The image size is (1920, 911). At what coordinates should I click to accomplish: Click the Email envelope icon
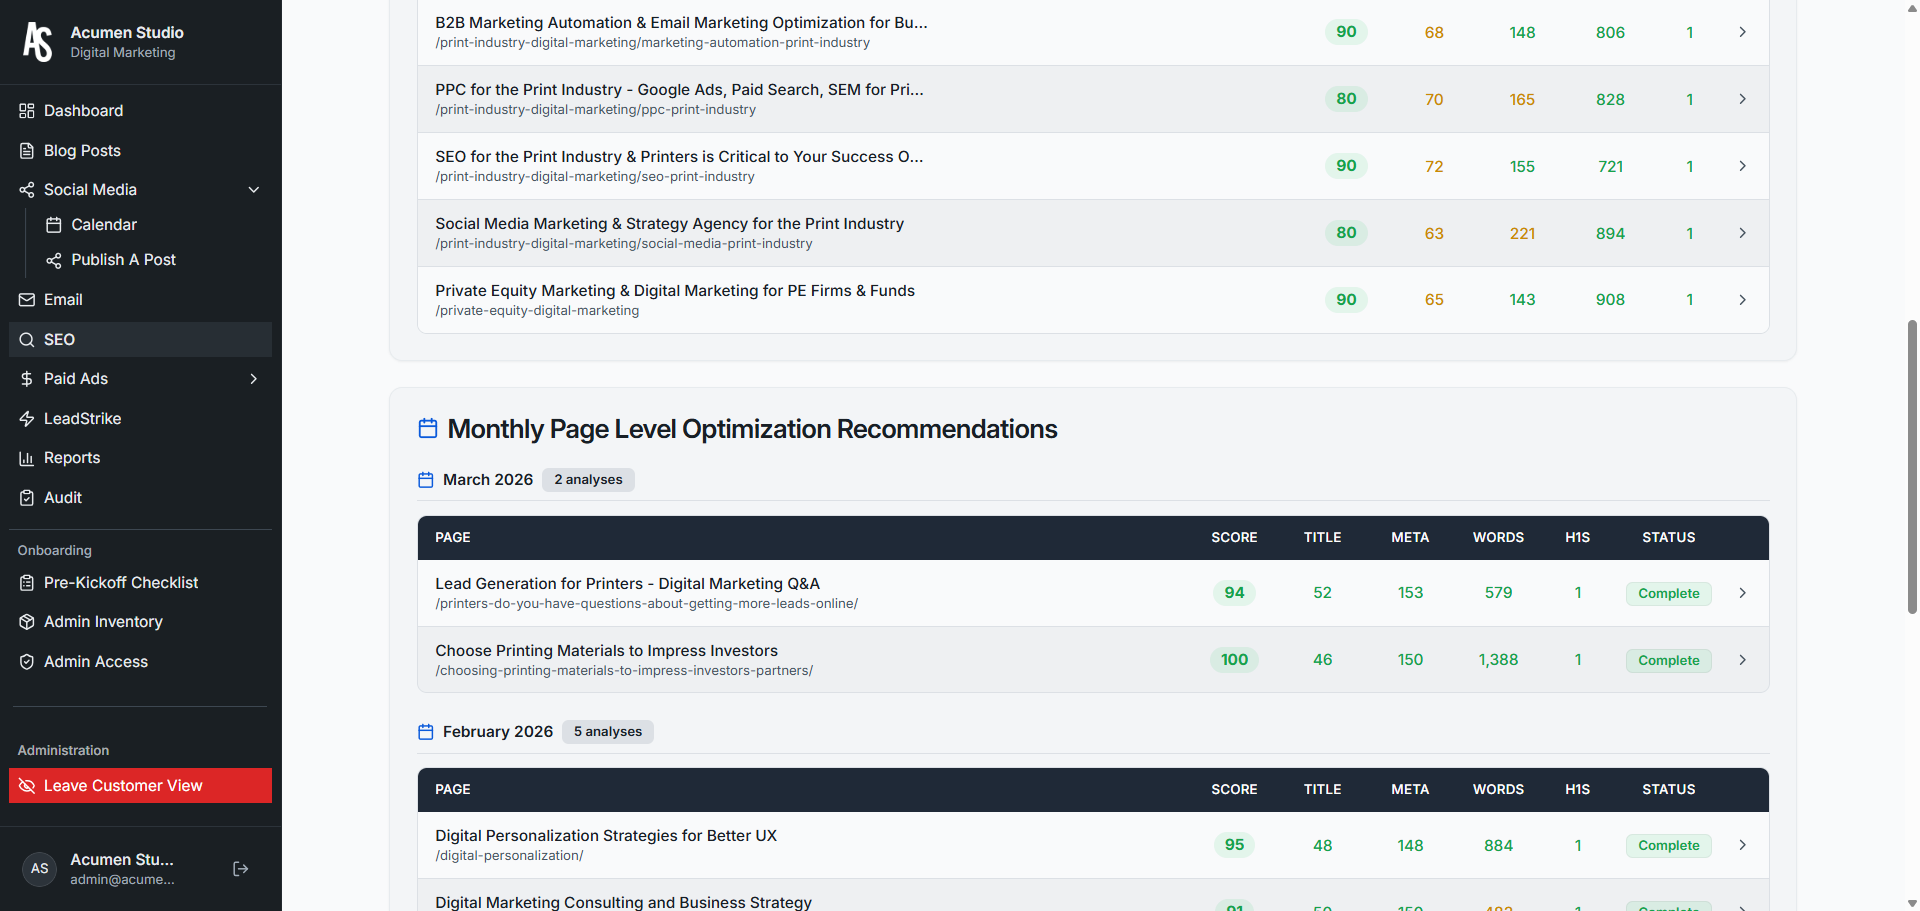pos(27,300)
